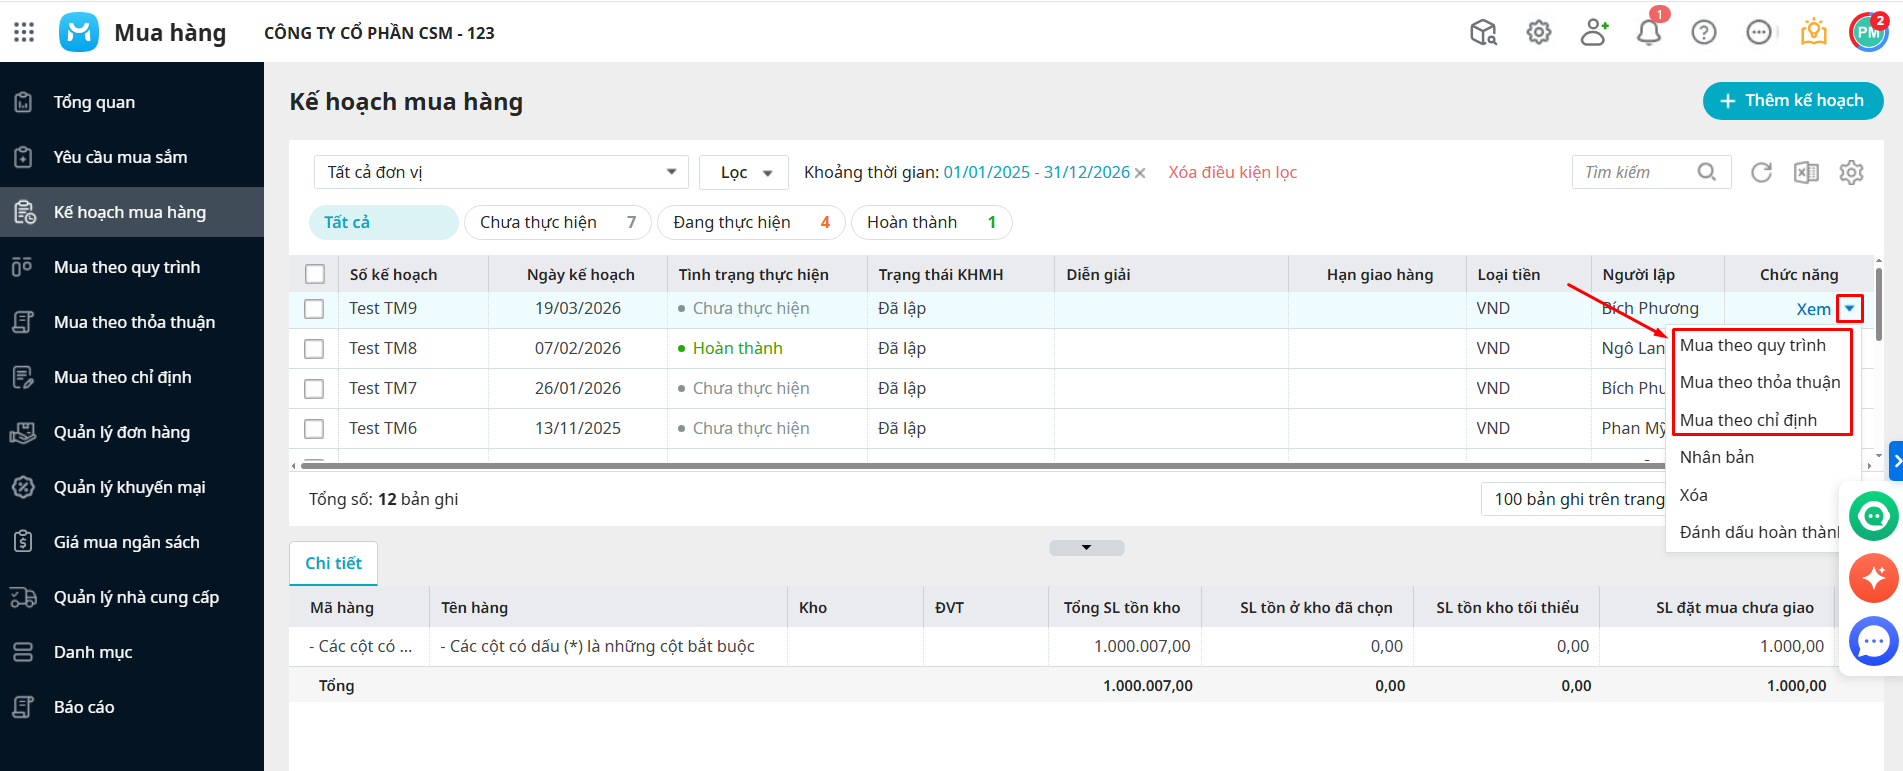The height and width of the screenshot is (771, 1903).
Task: Open Mua theo thỏa thuận in sidebar
Action: pyautogui.click(x=132, y=322)
